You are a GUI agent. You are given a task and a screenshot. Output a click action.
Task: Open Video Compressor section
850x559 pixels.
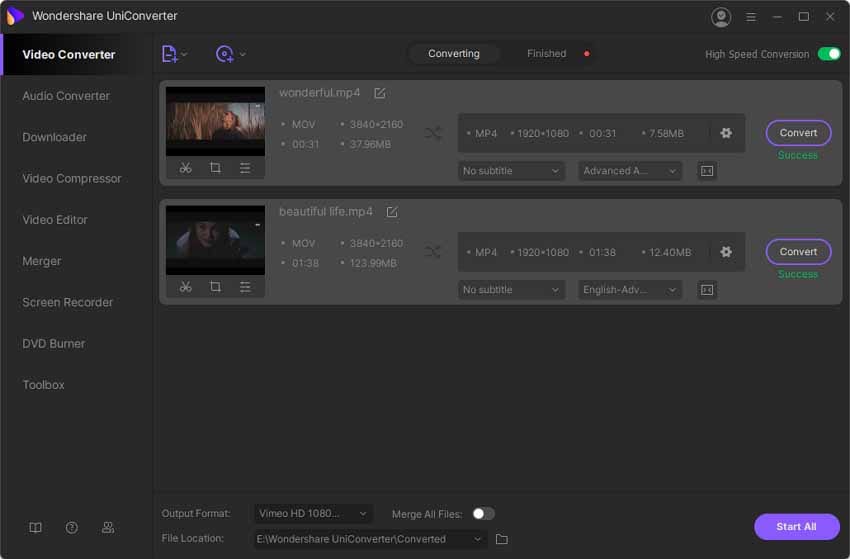(72, 178)
